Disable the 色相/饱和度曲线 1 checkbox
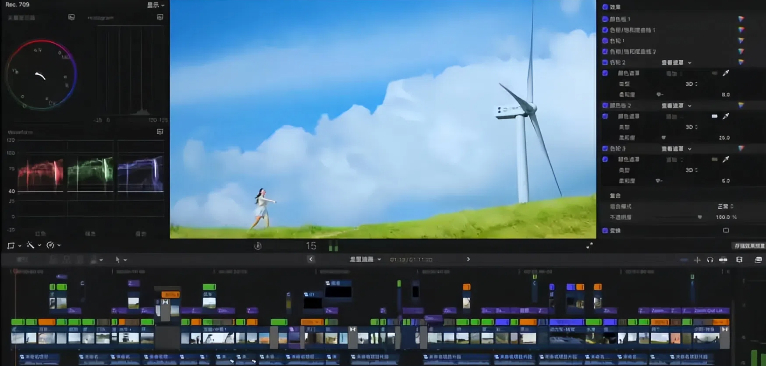The width and height of the screenshot is (766, 366). pos(605,30)
